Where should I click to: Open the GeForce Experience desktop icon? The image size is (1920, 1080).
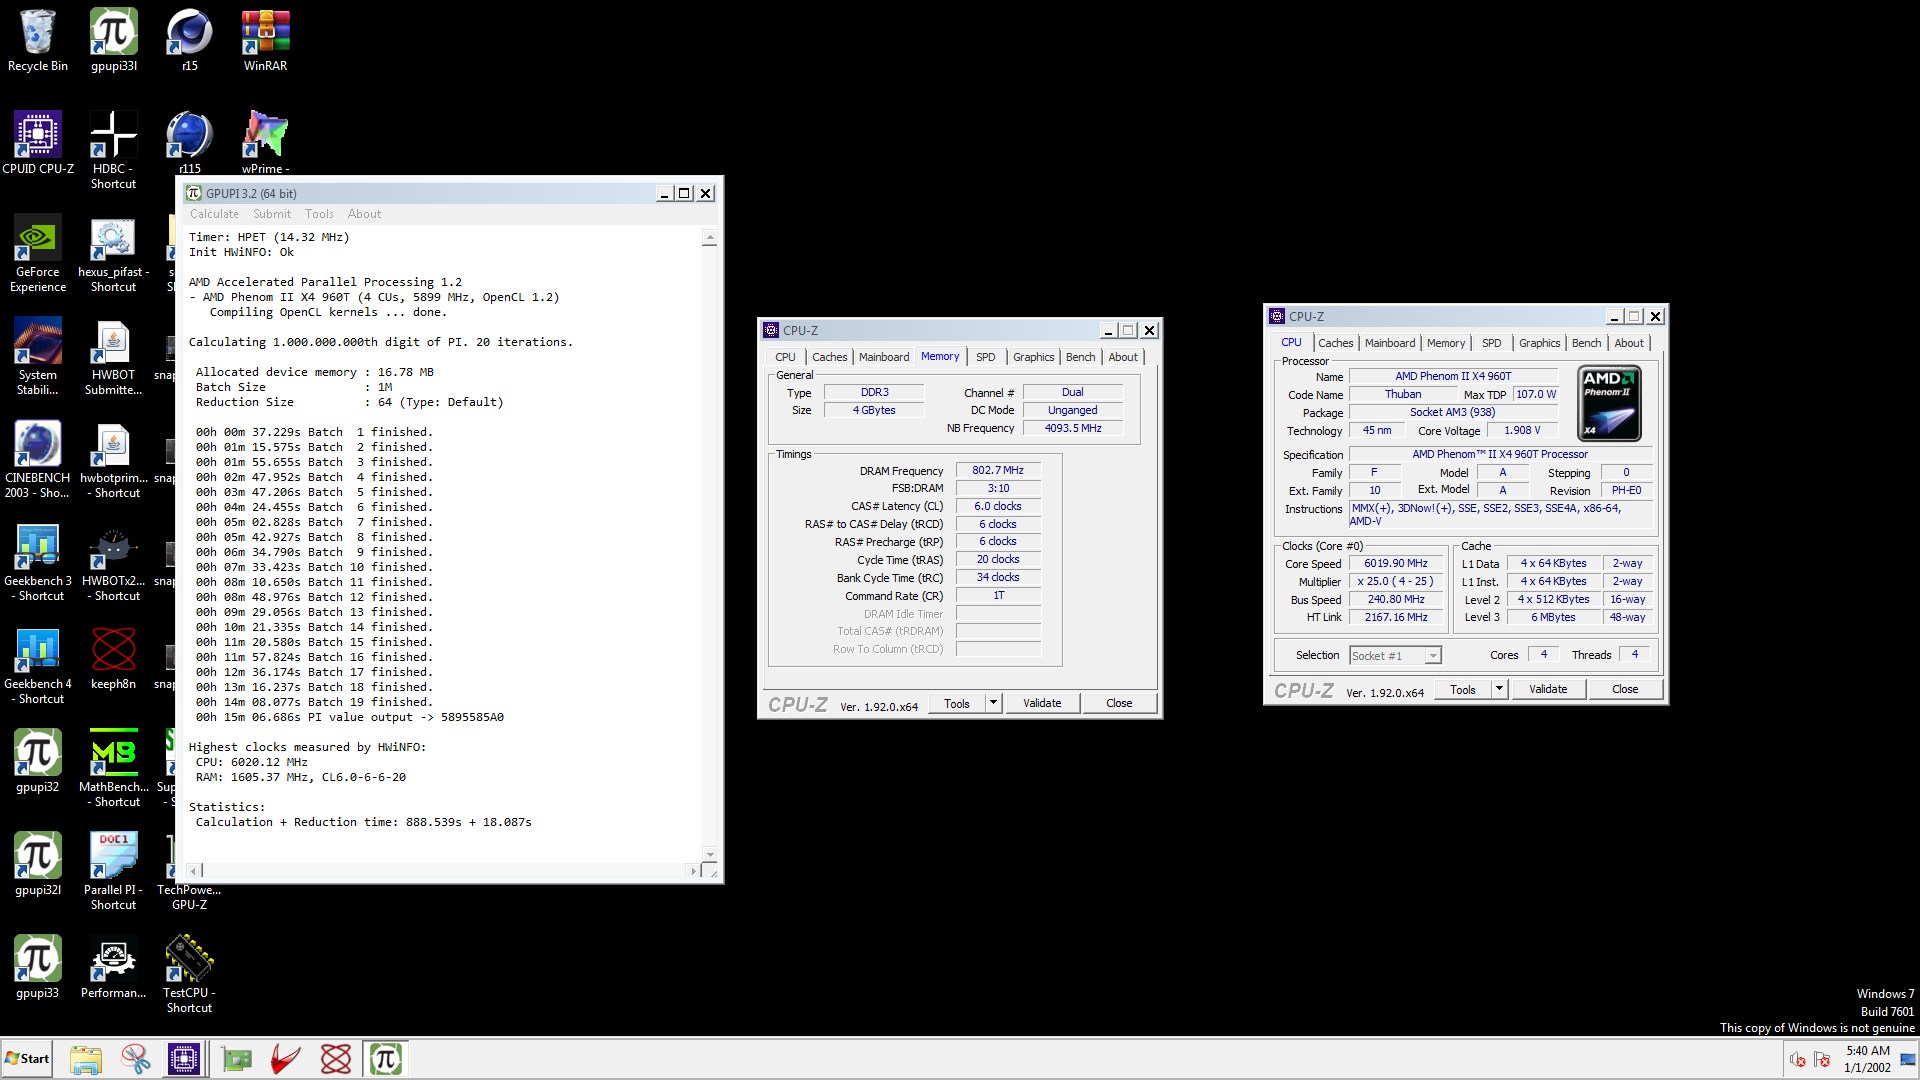[38, 254]
